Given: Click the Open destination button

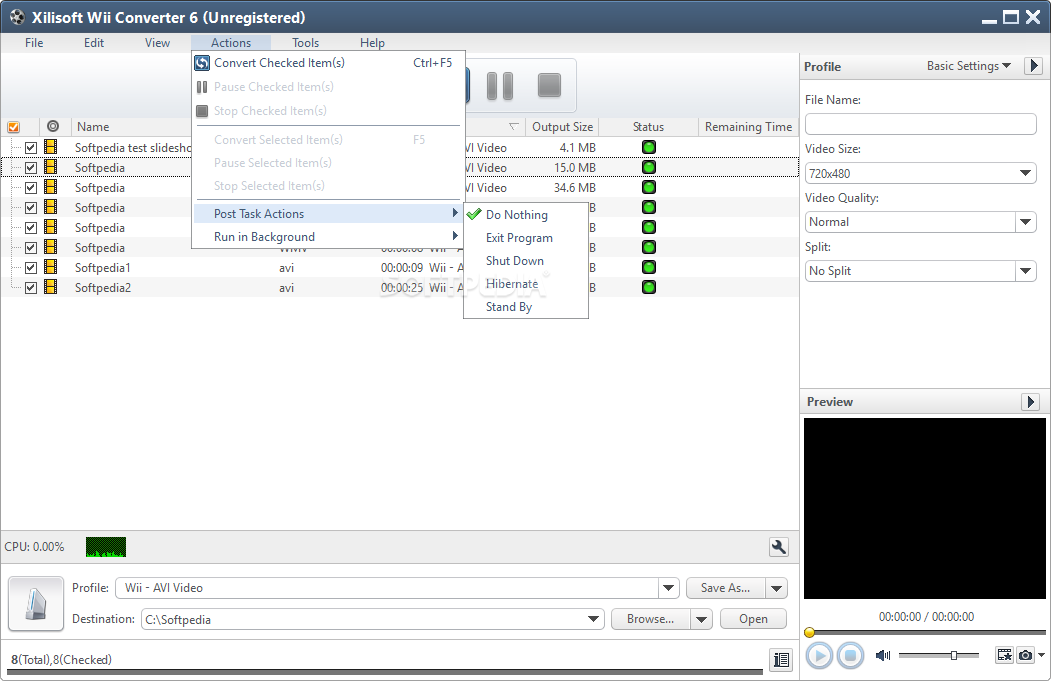Looking at the screenshot, I should pos(753,619).
